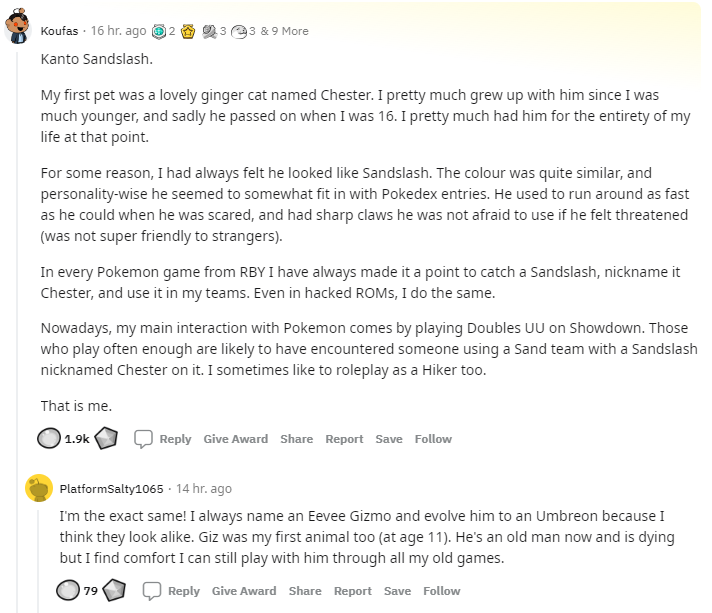Screen dimensions: 712x613
Task: Collapse PlatformSalty1065's reply thread line
Action: point(39,561)
